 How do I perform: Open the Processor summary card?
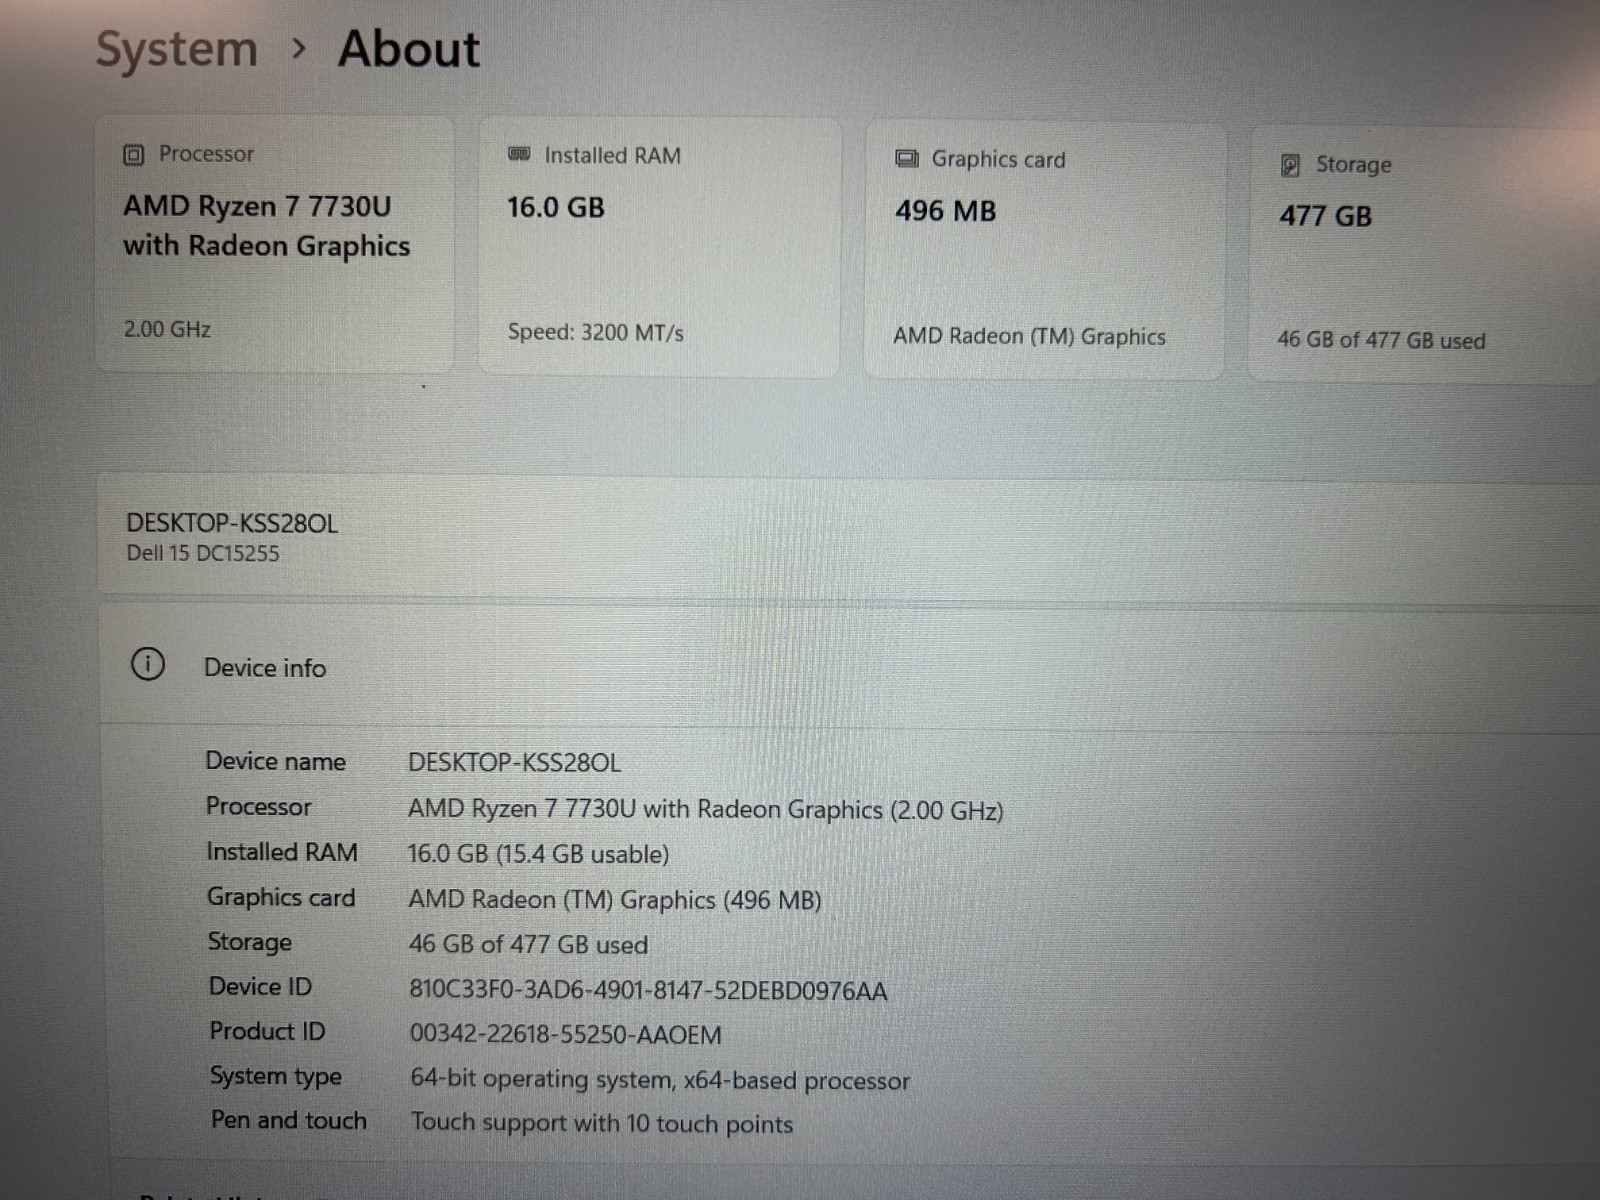(x=274, y=243)
